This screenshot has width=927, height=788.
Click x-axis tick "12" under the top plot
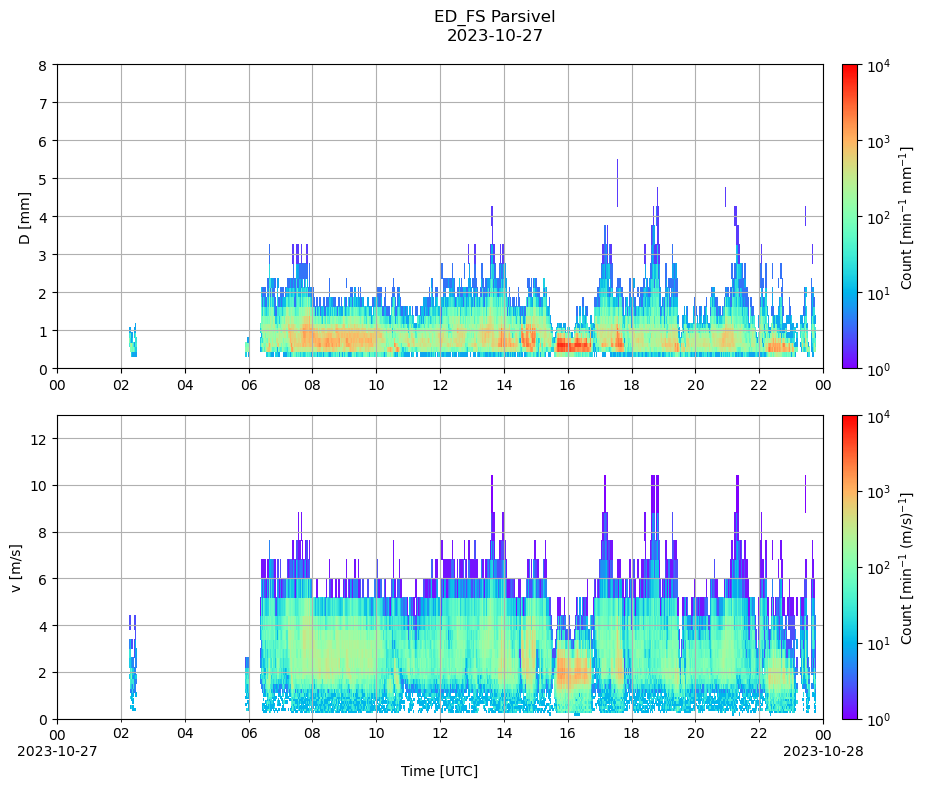440,385
